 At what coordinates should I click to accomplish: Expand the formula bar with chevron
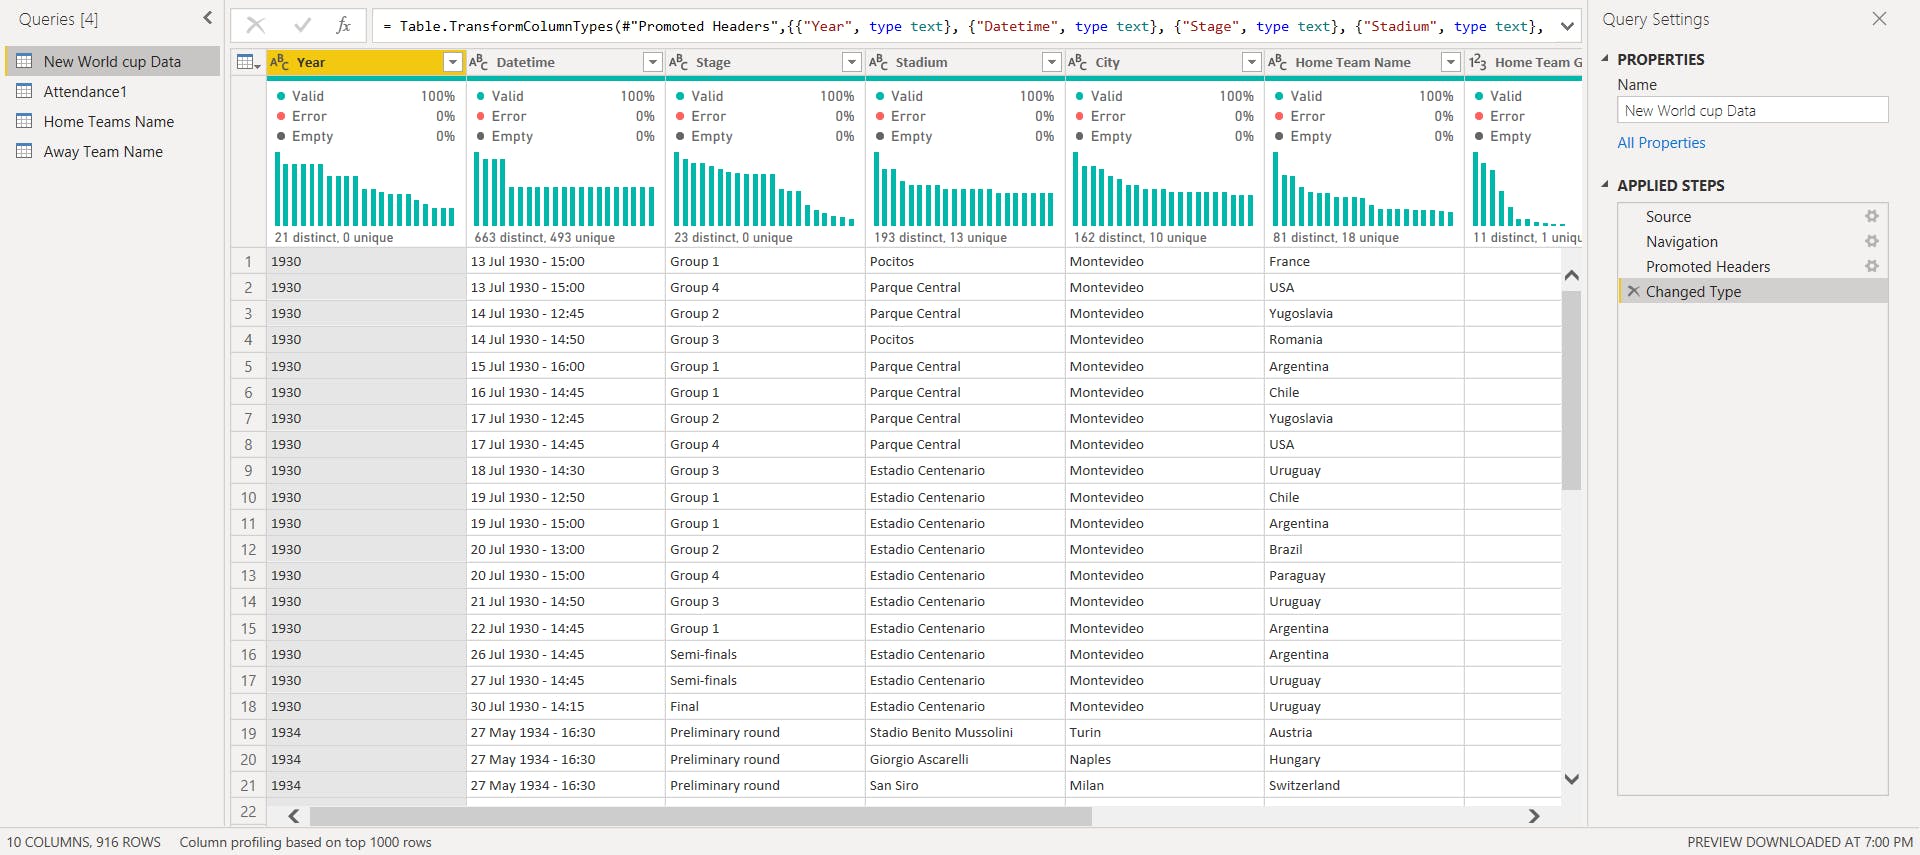[1567, 27]
